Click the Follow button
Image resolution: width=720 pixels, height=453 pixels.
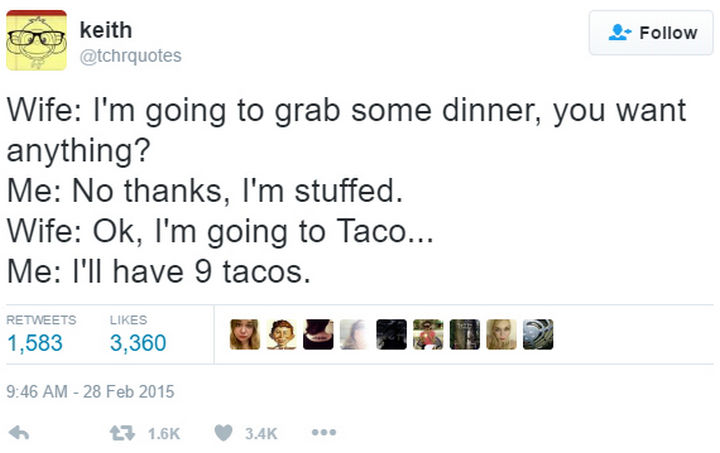tap(654, 33)
